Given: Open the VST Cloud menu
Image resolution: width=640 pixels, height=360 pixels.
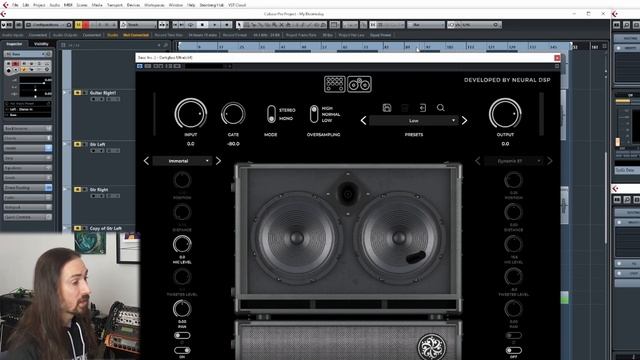Looking at the screenshot, I should click(x=237, y=5).
